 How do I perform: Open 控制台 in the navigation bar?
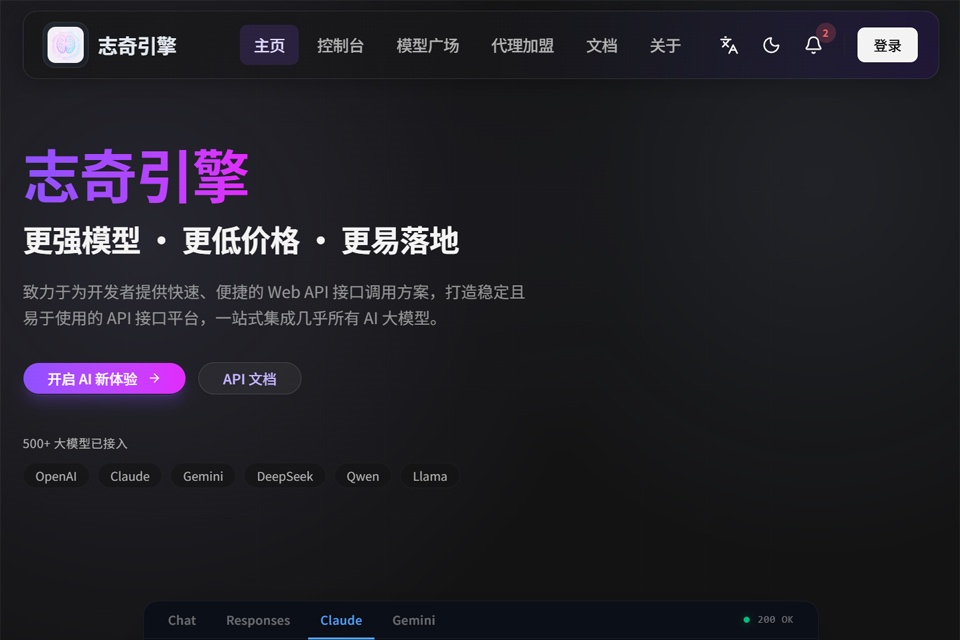(x=340, y=45)
